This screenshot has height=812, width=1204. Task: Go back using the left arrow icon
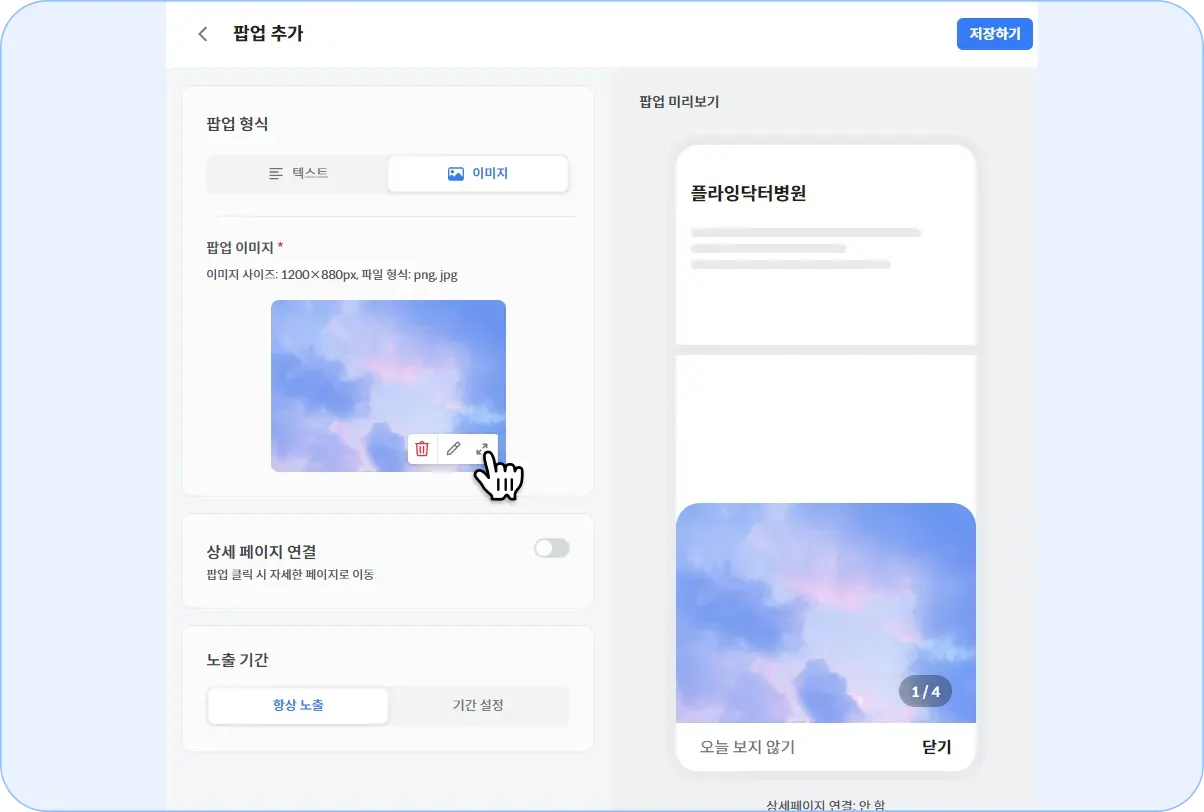[x=203, y=34]
